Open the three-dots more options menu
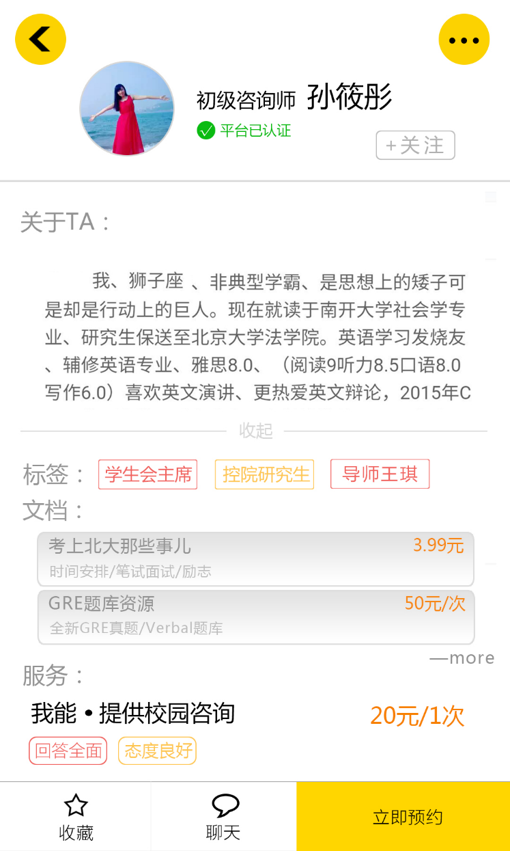The height and width of the screenshot is (851, 510). click(464, 39)
